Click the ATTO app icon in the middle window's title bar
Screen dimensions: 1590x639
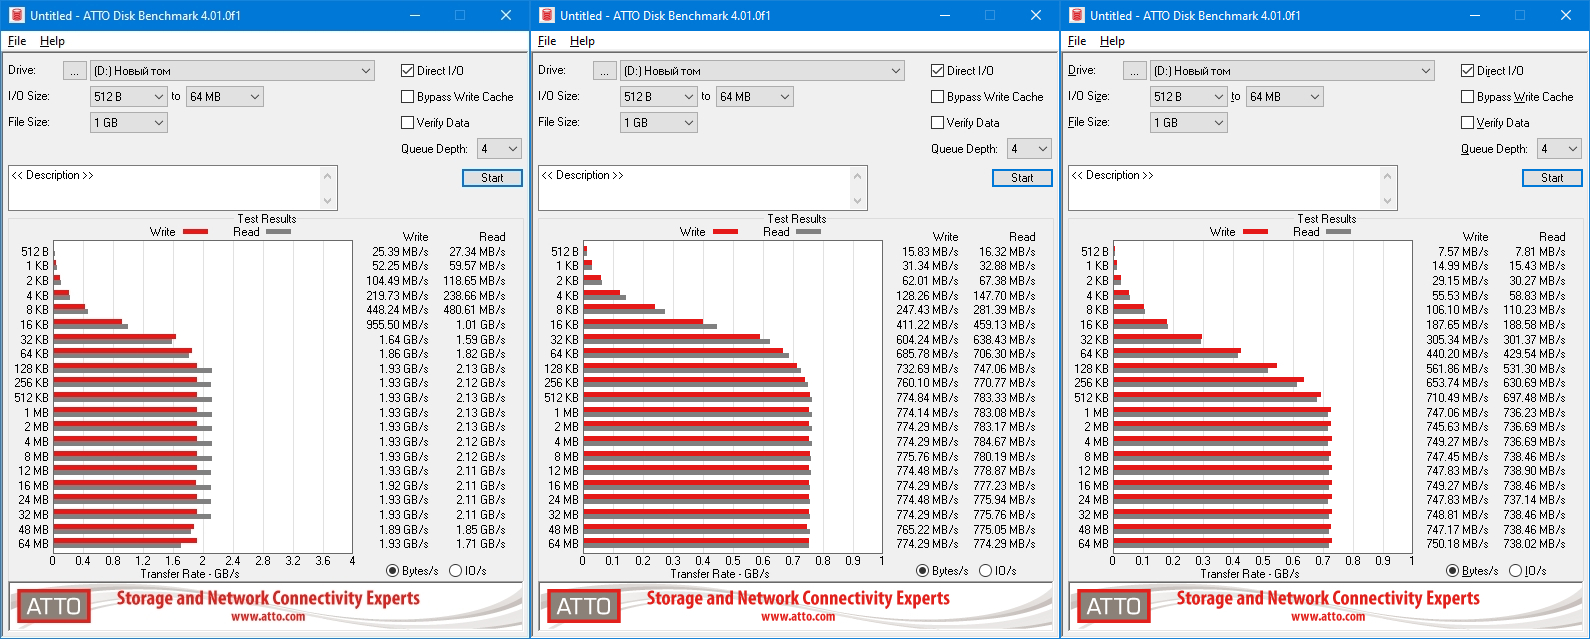[x=545, y=15]
